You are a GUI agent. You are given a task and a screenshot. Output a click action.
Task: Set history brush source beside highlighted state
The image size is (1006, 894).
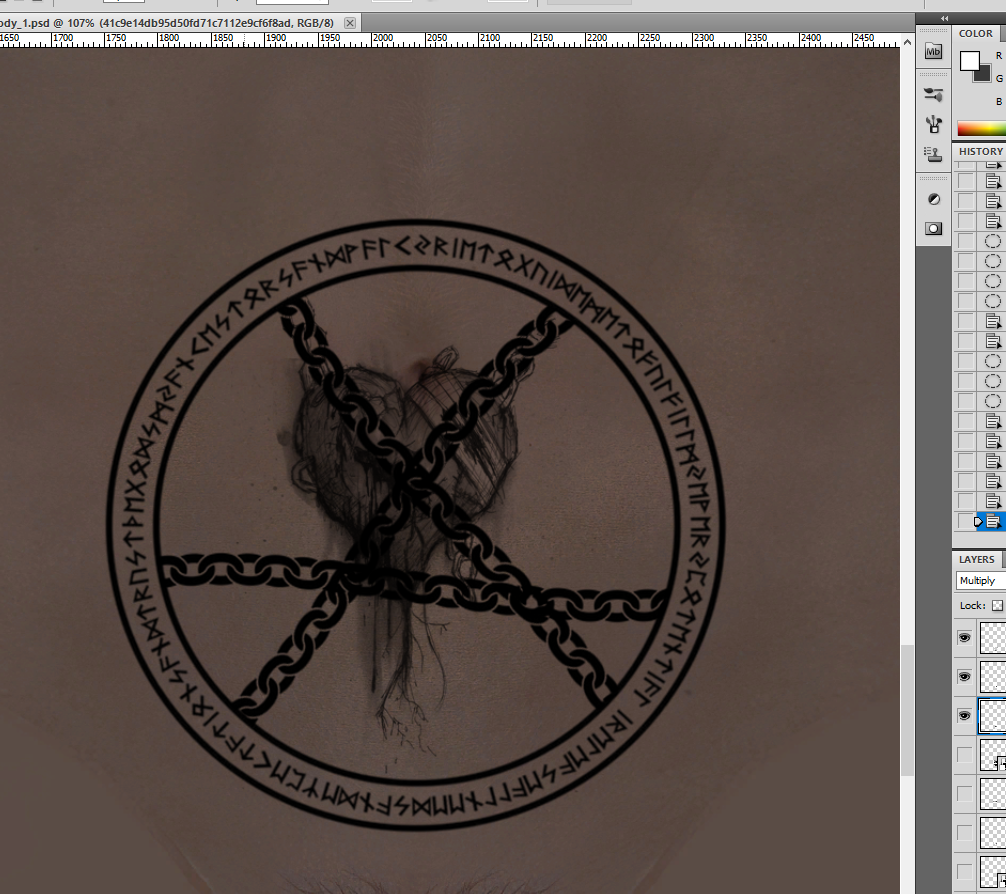point(966,522)
